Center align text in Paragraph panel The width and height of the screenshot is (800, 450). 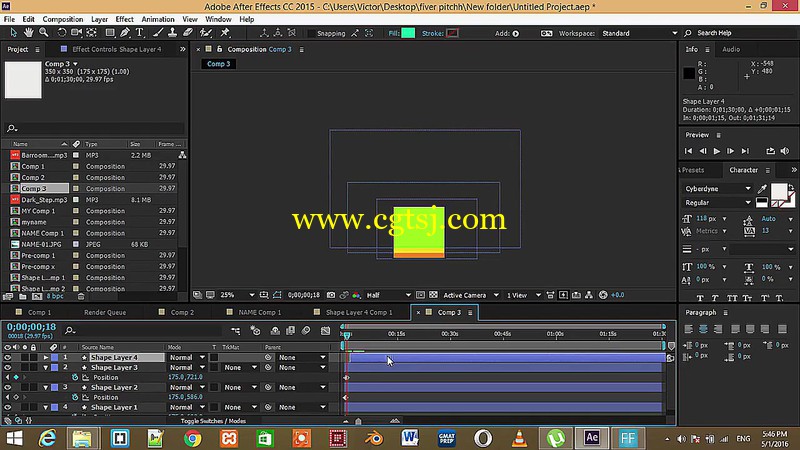coord(703,329)
